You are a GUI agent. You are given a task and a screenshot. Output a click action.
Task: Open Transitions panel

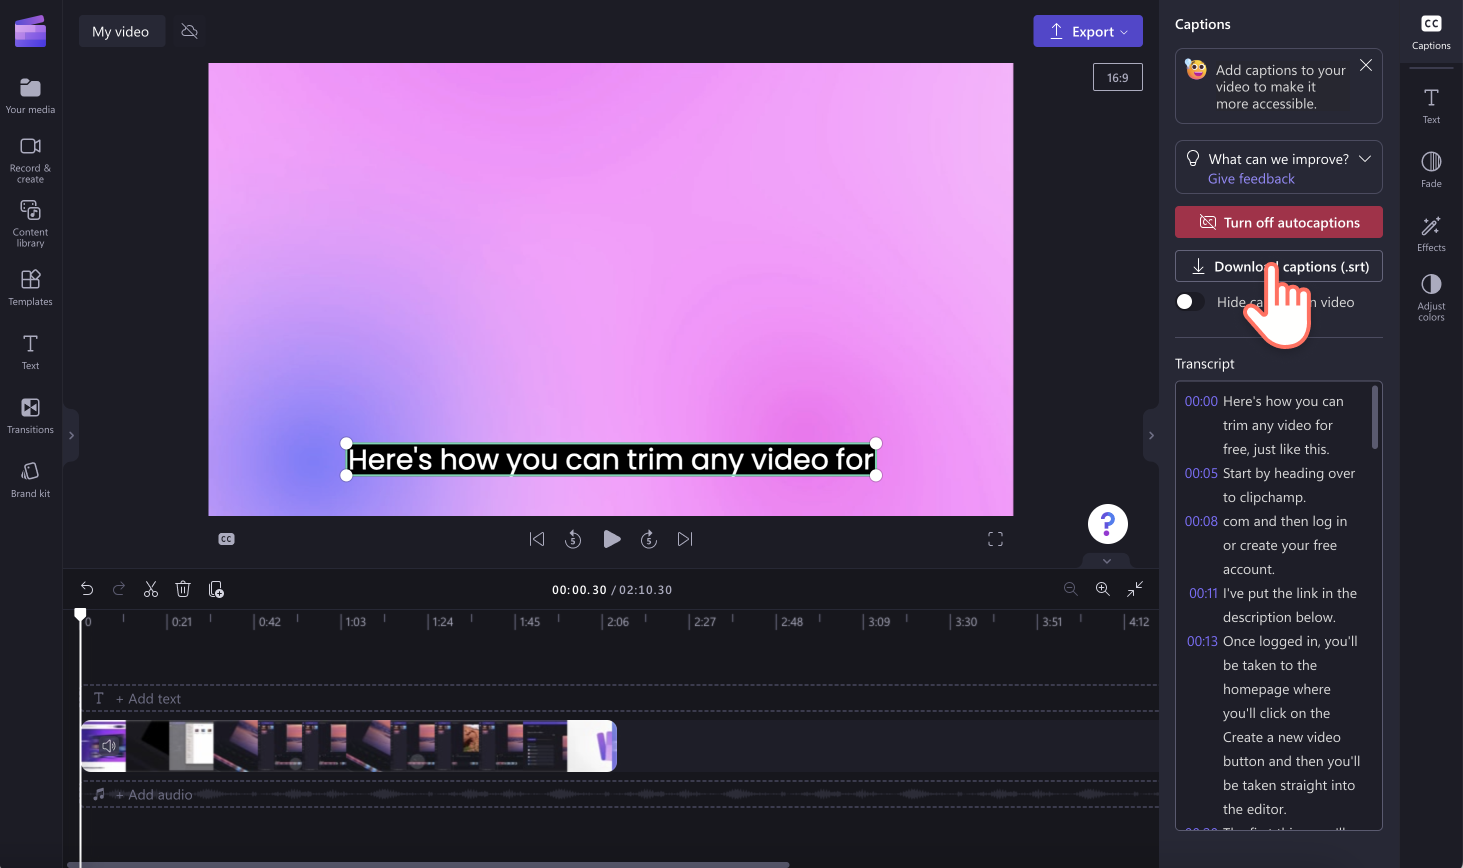click(30, 416)
